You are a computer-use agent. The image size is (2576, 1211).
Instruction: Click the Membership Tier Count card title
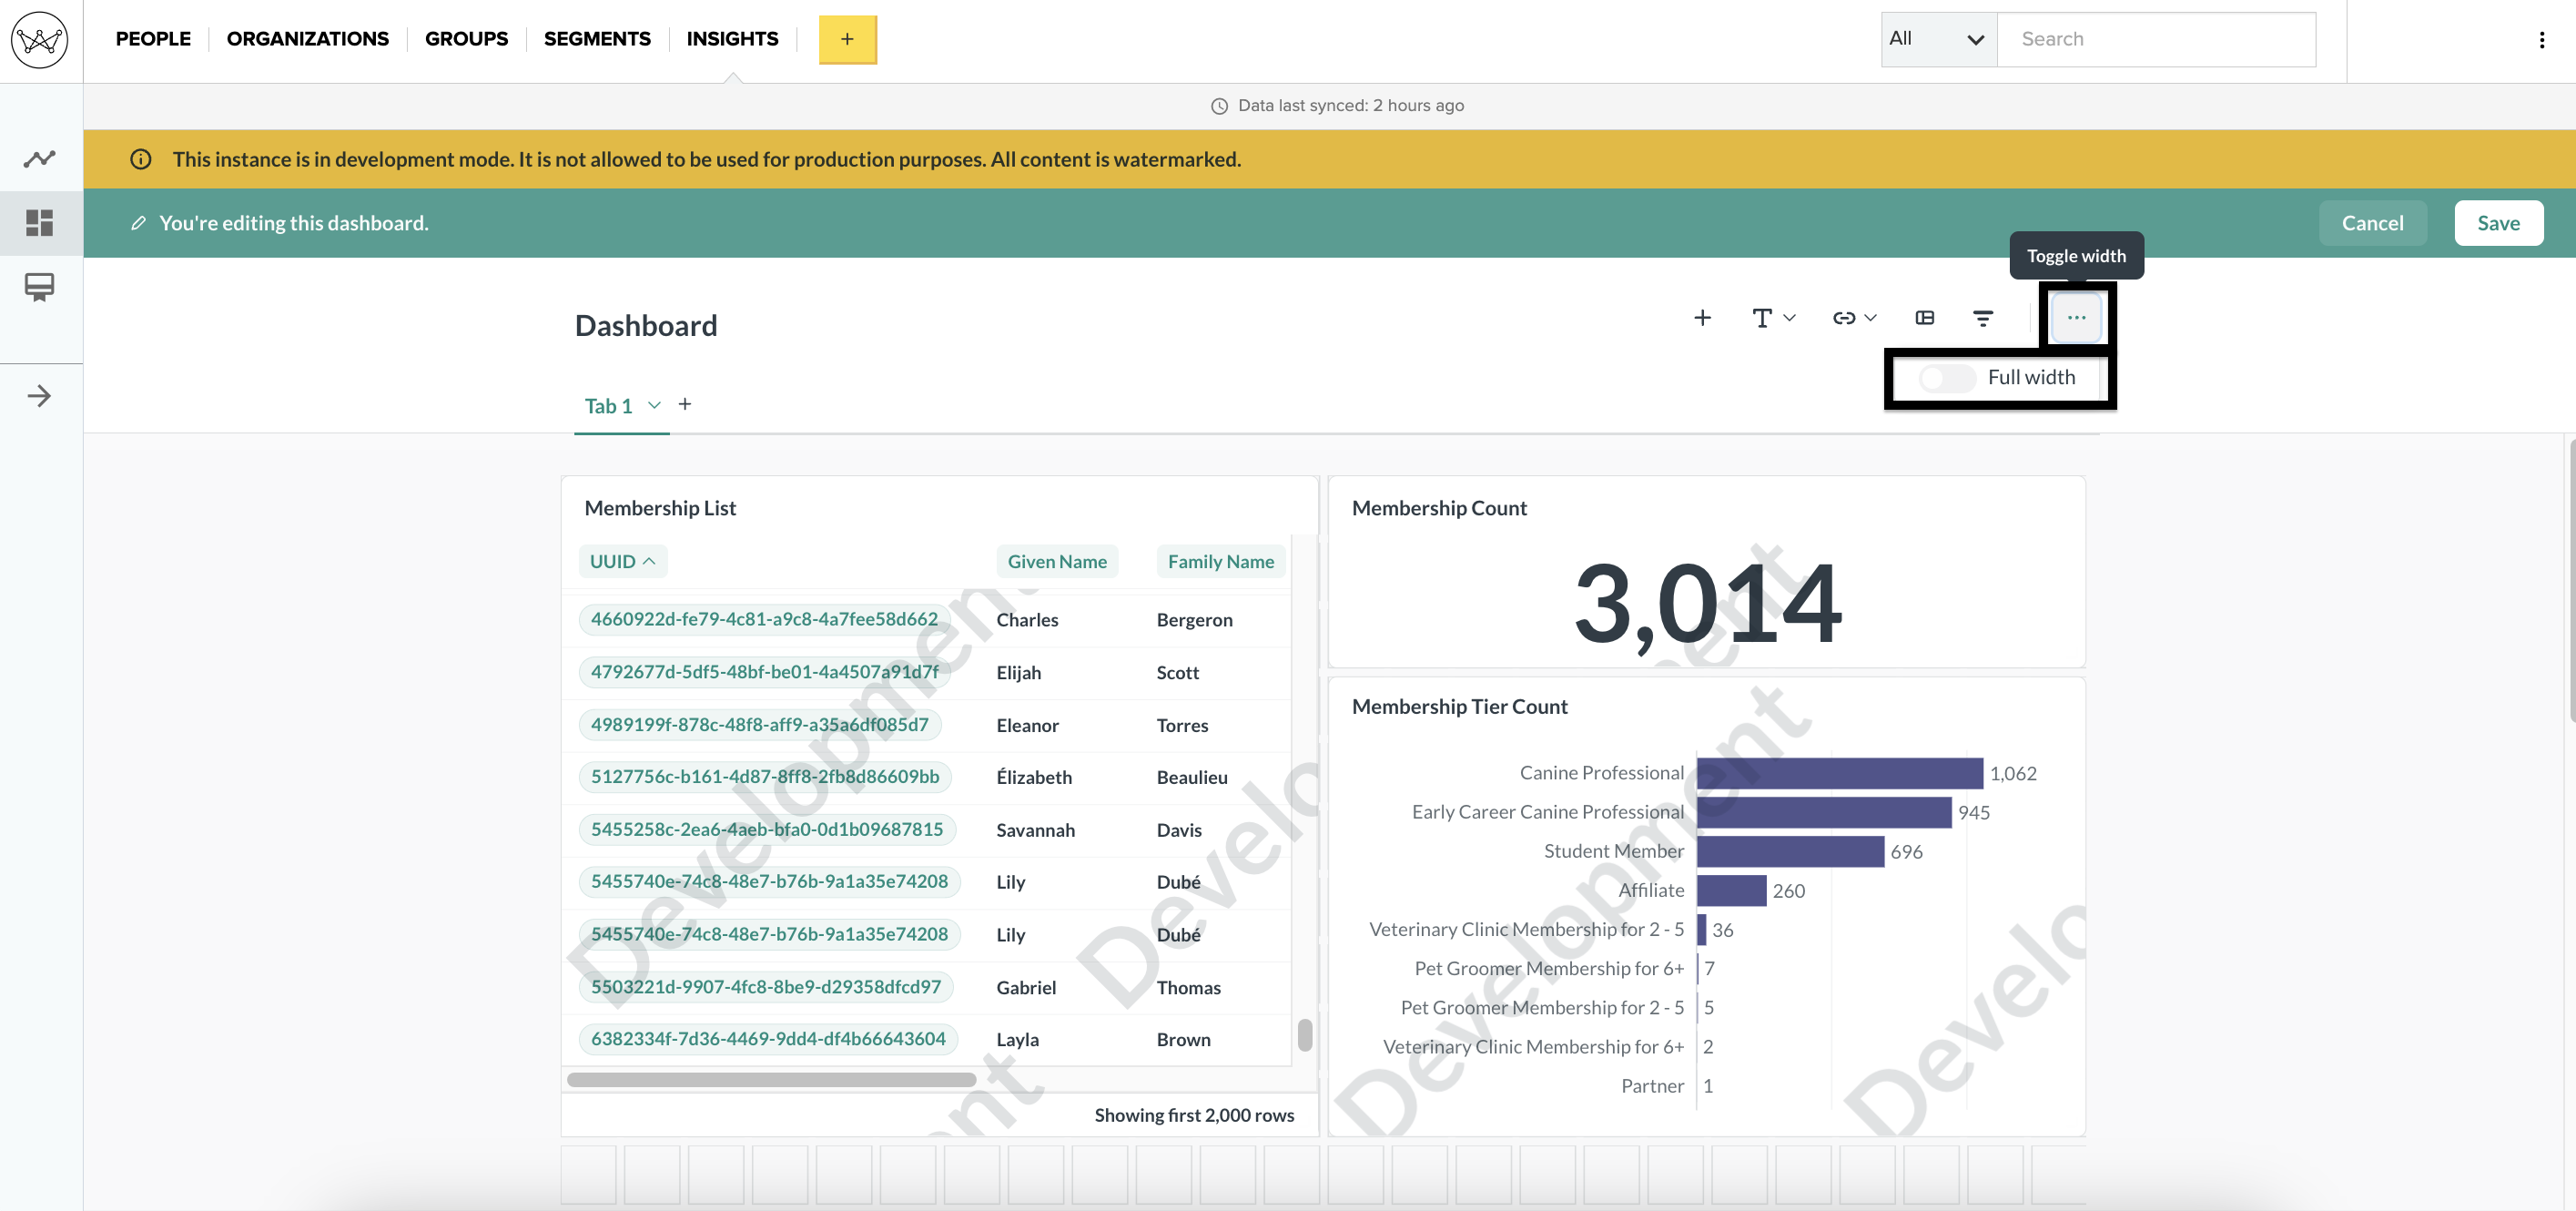(1459, 706)
